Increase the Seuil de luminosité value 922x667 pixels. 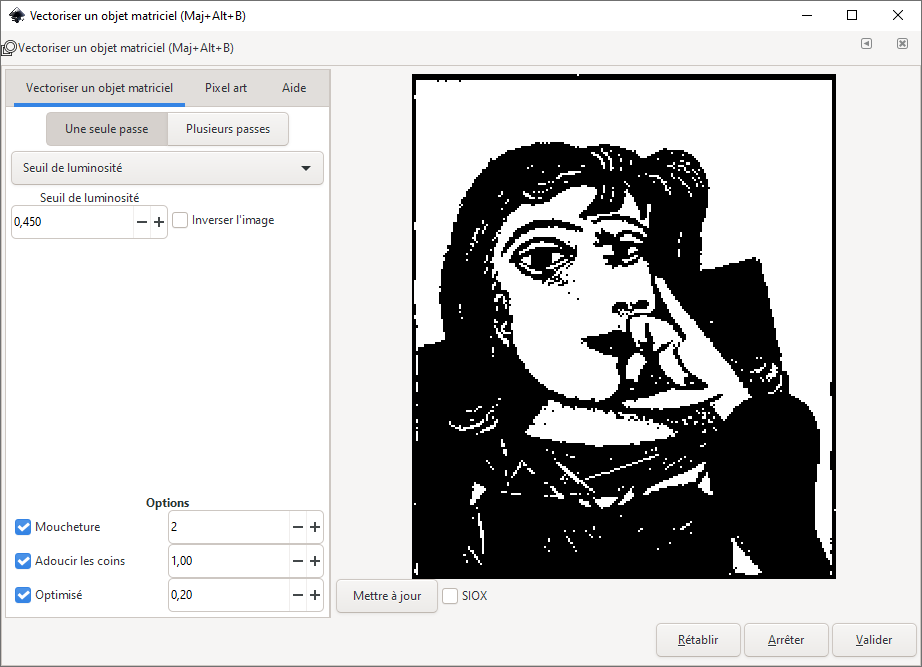tap(159, 222)
